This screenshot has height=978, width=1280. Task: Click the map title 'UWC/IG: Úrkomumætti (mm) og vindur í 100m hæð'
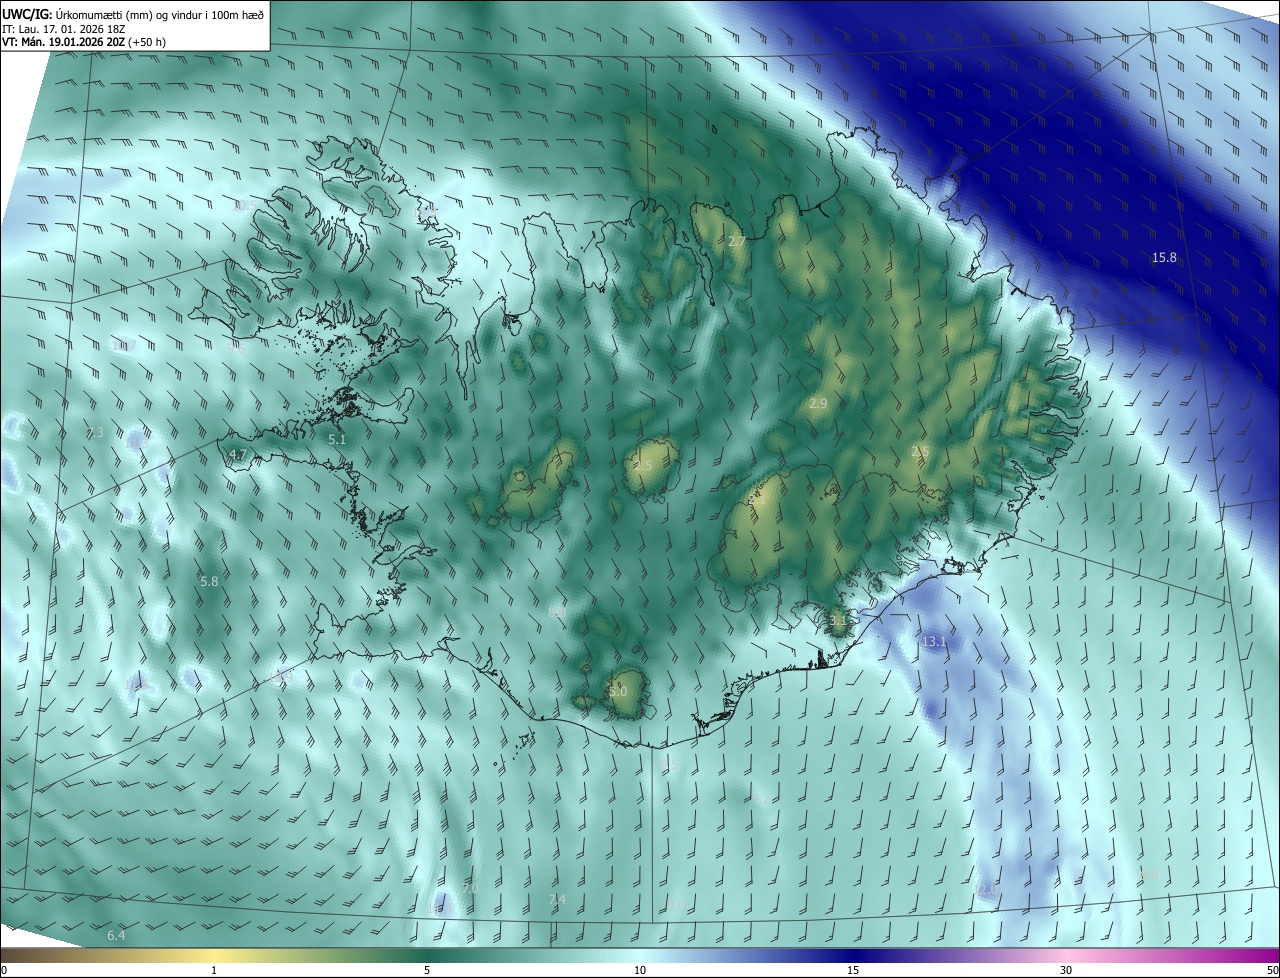click(133, 13)
